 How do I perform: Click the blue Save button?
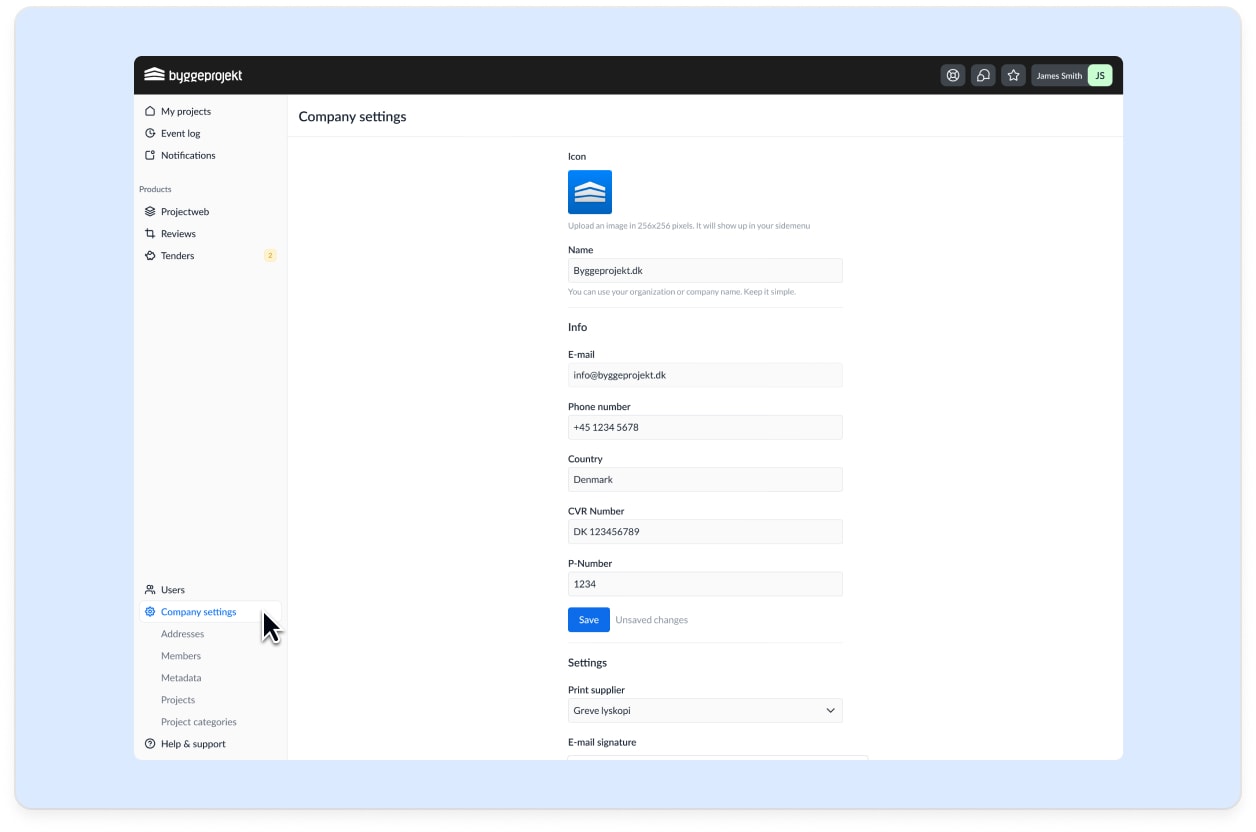pos(588,620)
